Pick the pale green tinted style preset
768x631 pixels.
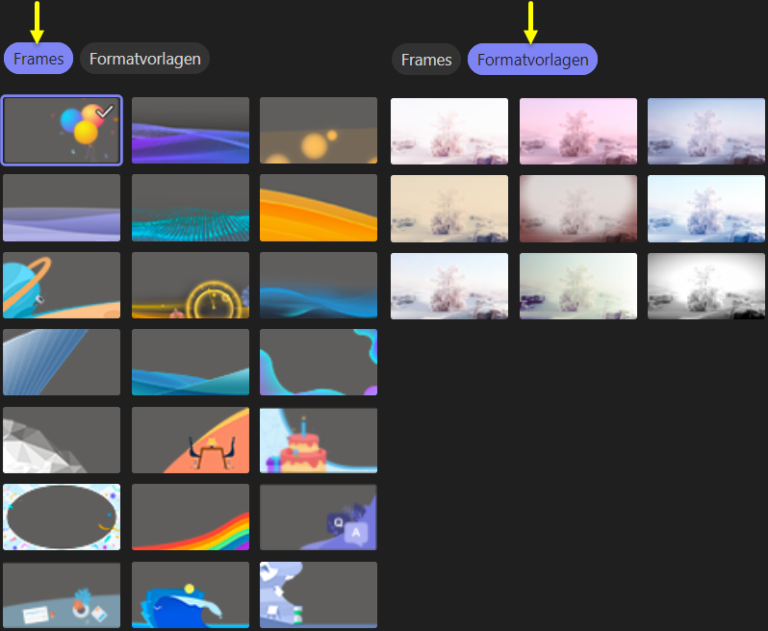[578, 285]
